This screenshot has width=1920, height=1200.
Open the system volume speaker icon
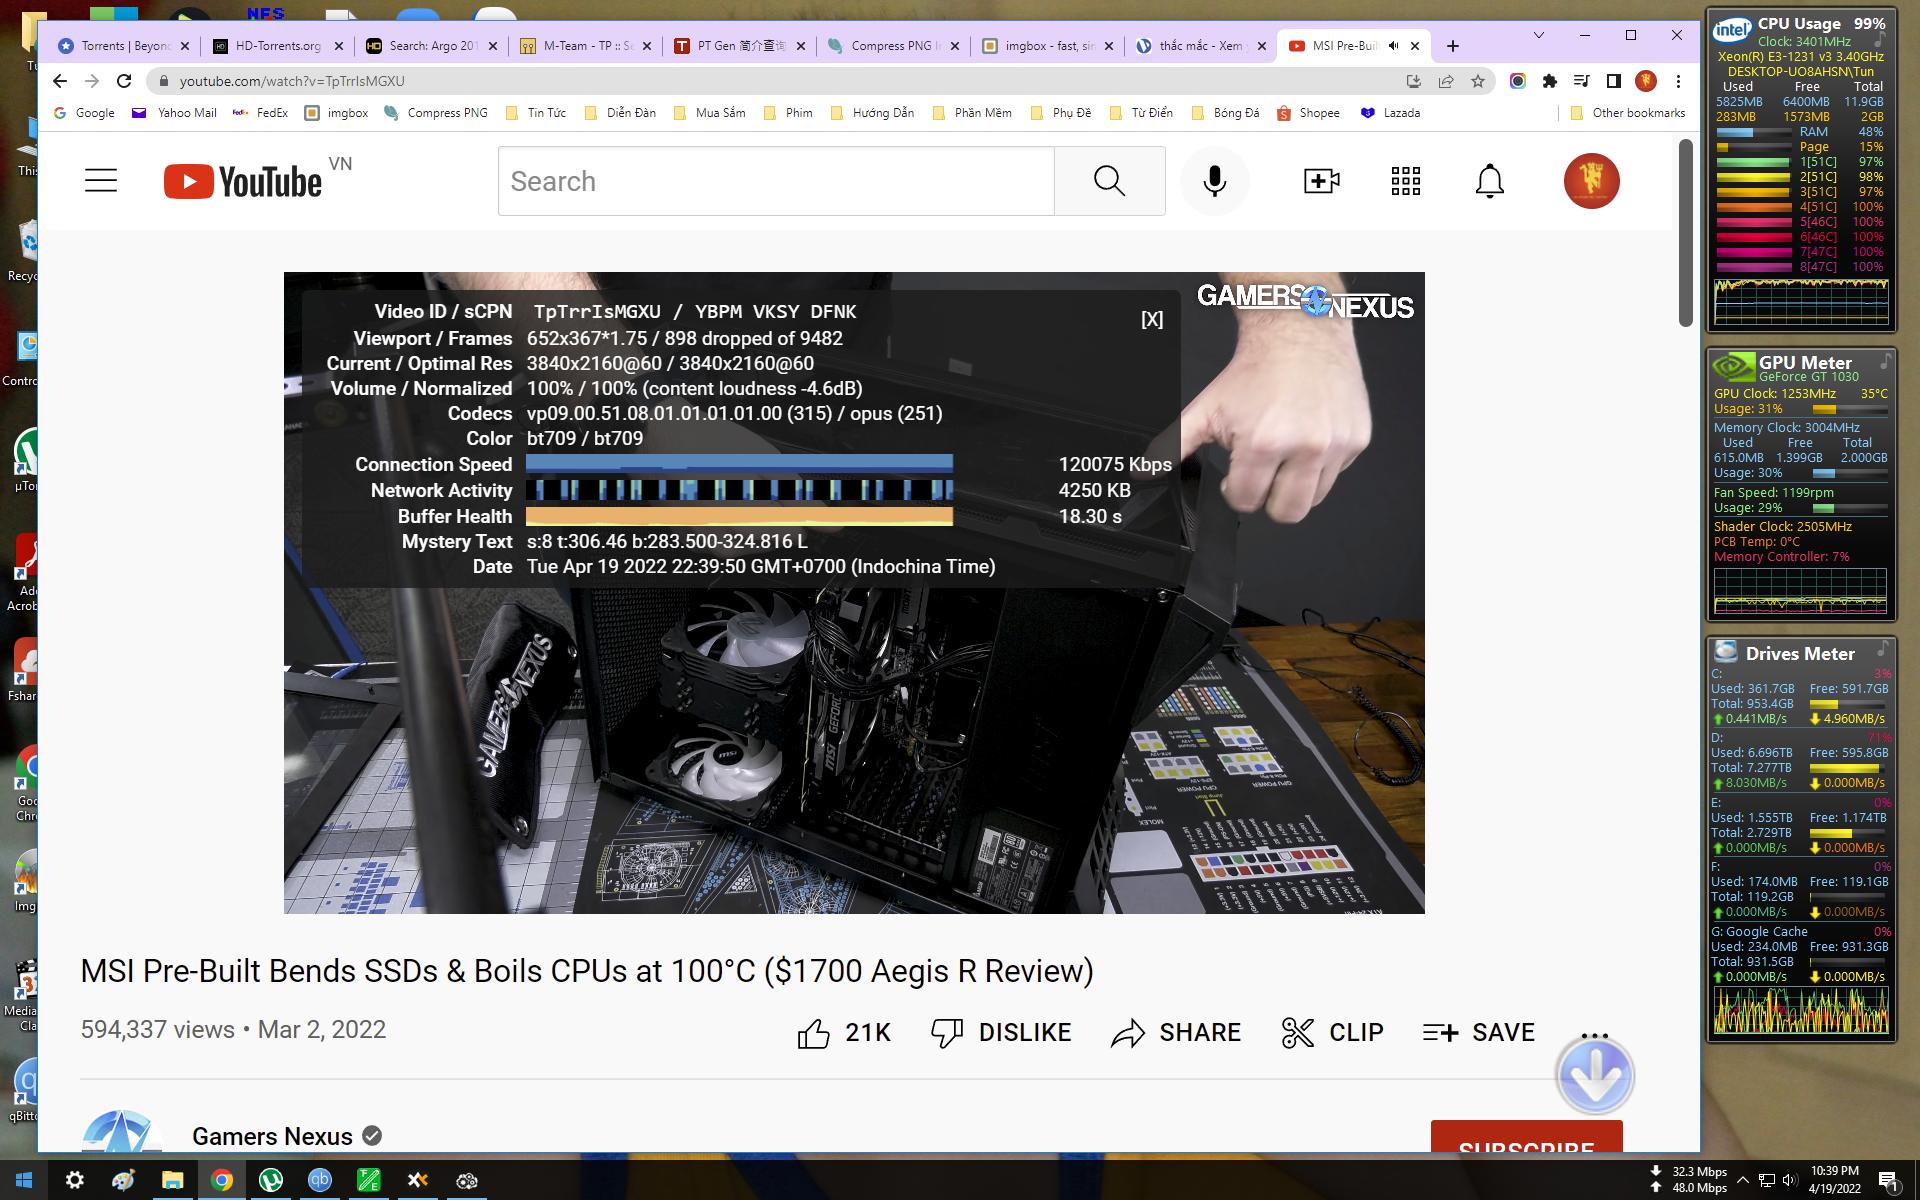1790,1180
